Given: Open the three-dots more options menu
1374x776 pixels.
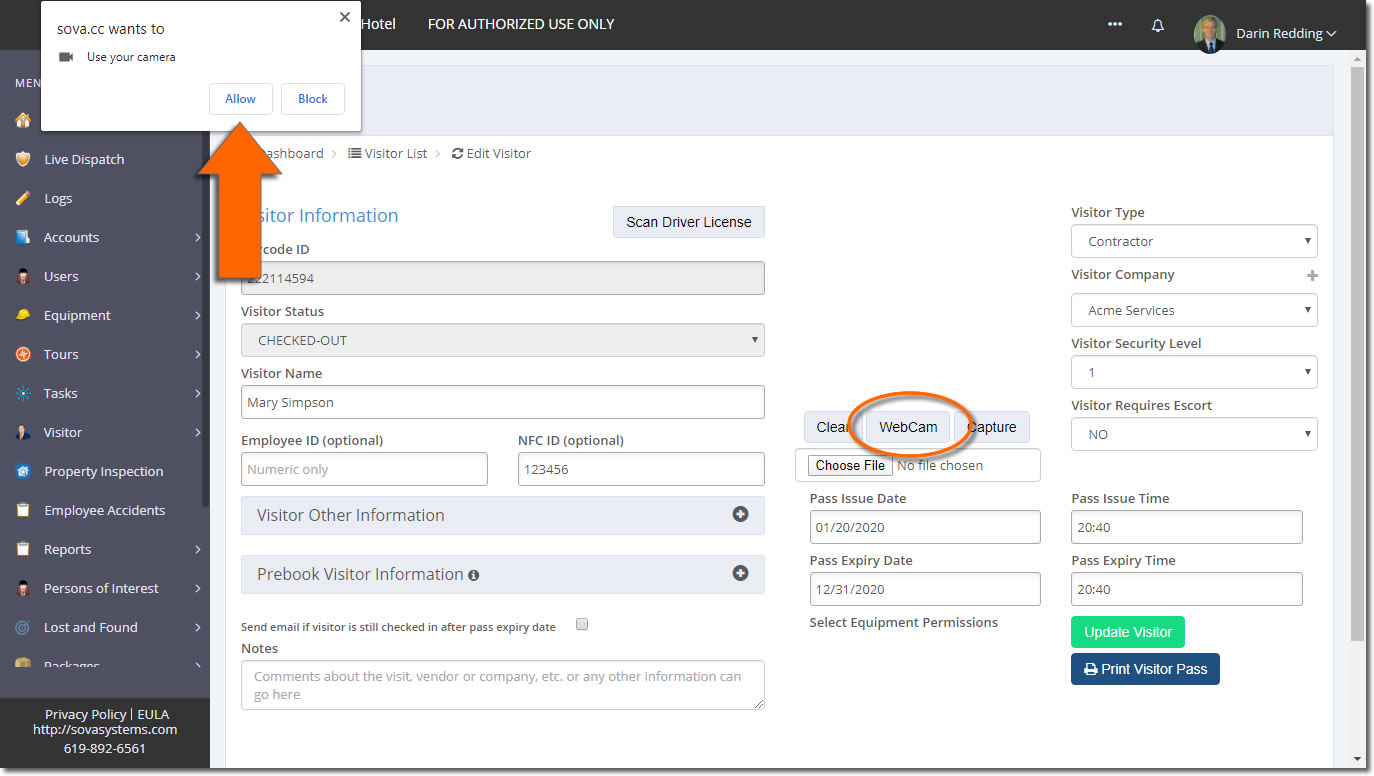Looking at the screenshot, I should tap(1115, 25).
